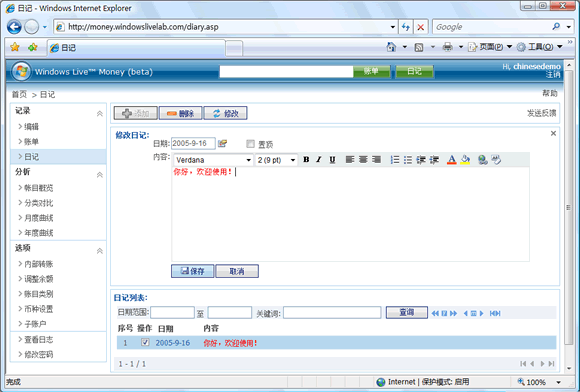
Task: Click the 保存 save button
Action: pyautogui.click(x=192, y=271)
